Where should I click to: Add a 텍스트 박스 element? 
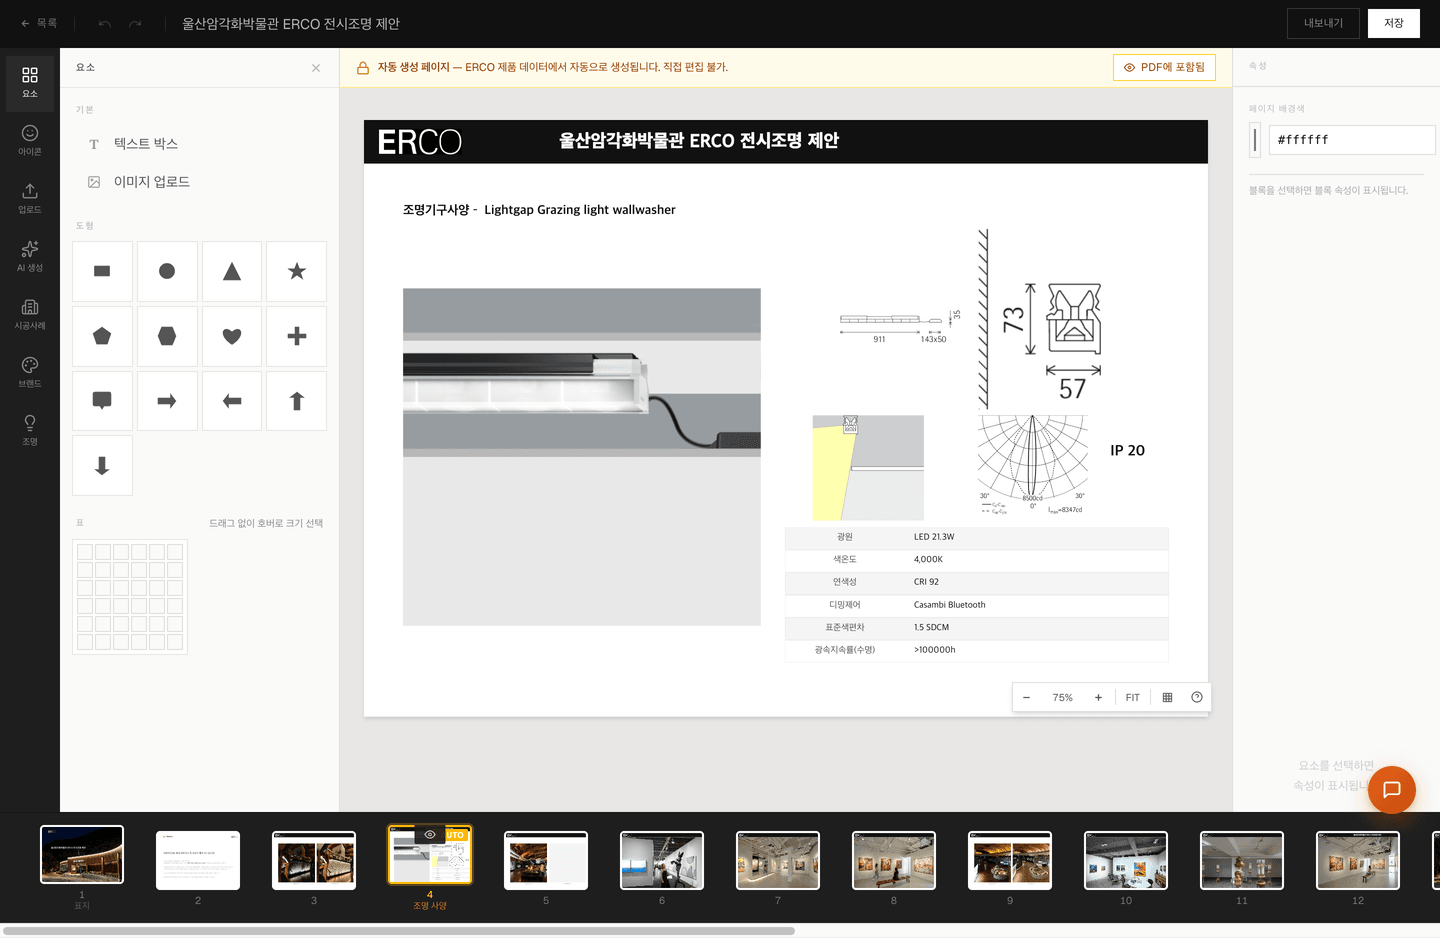pyautogui.click(x=200, y=144)
